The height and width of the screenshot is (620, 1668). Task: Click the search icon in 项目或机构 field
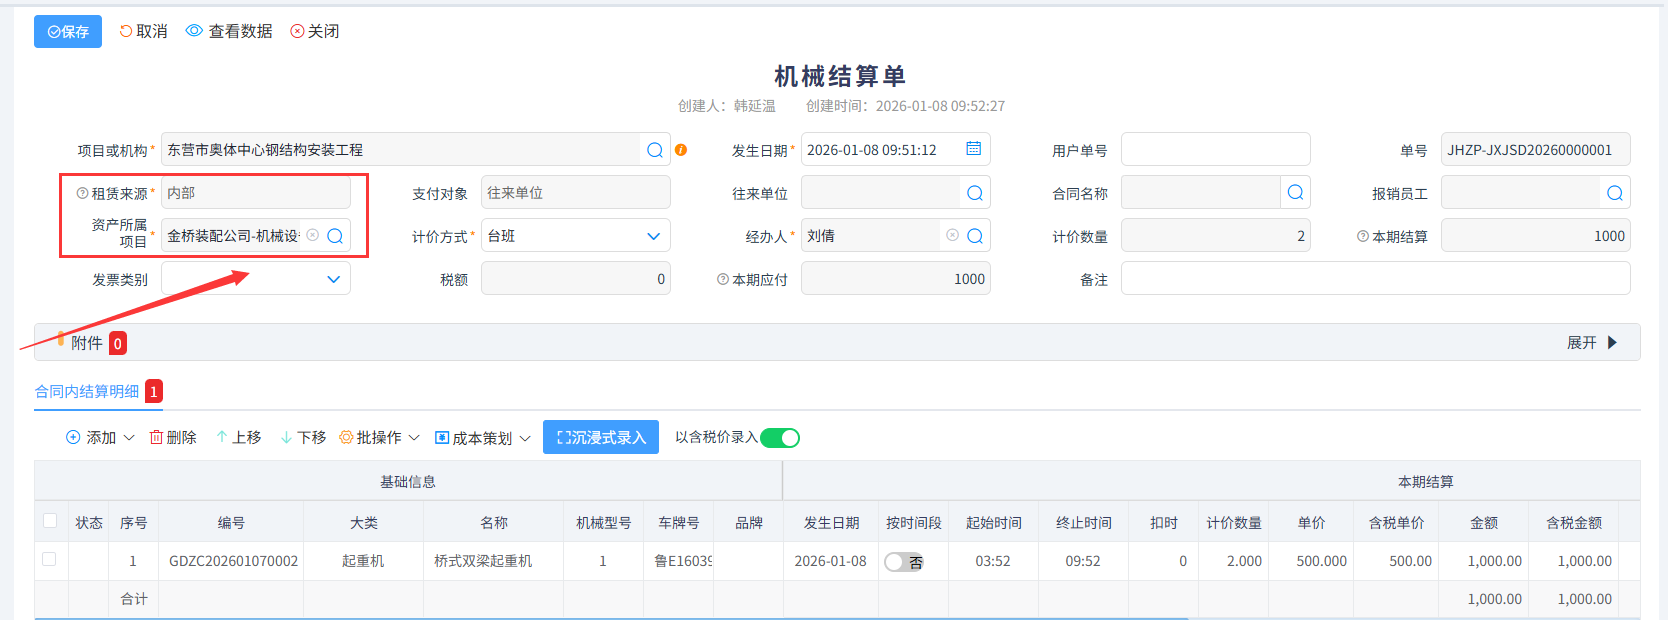pos(655,150)
